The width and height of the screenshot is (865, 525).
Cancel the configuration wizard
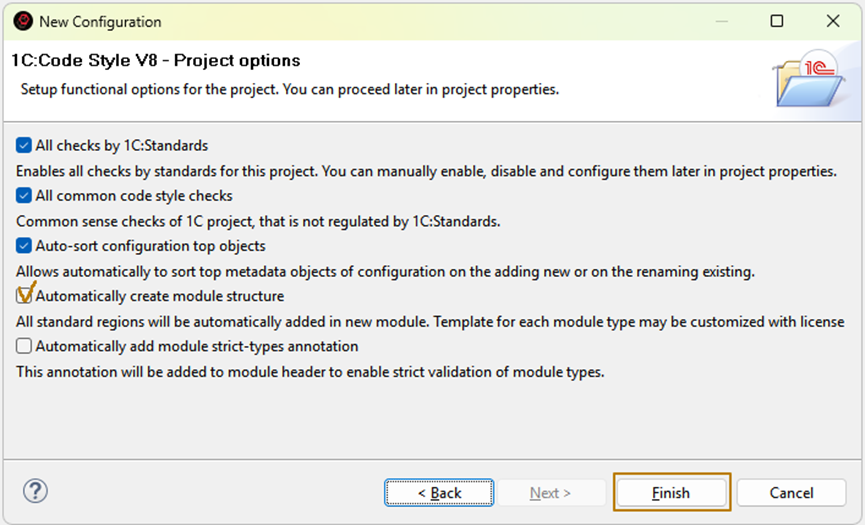pyautogui.click(x=791, y=493)
